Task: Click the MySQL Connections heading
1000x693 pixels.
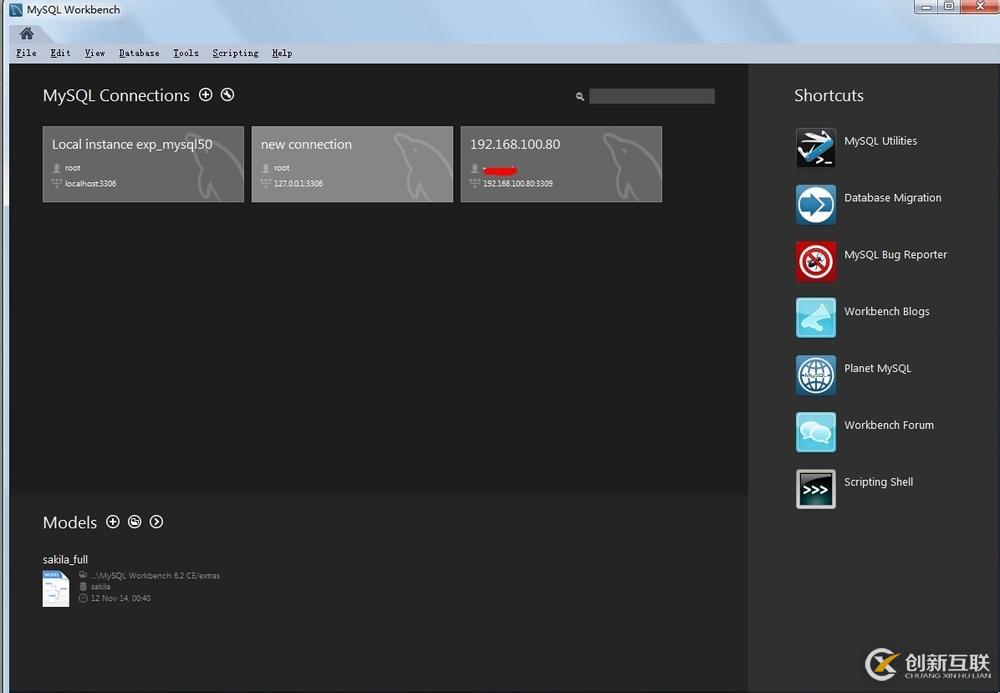Action: pyautogui.click(x=116, y=96)
